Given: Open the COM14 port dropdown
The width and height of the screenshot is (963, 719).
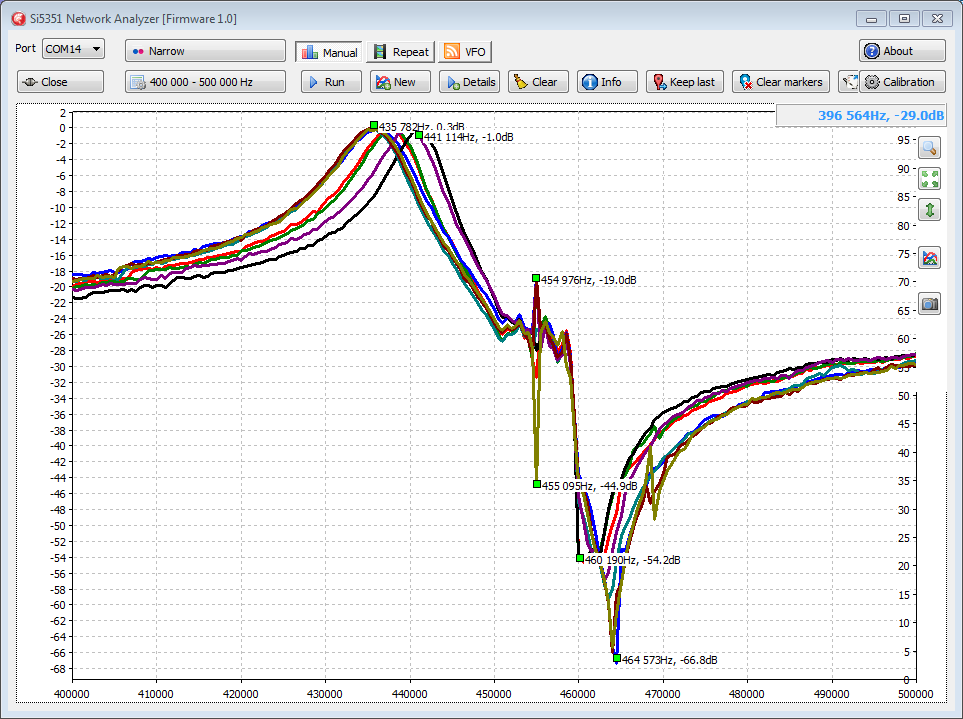Looking at the screenshot, I should point(74,49).
